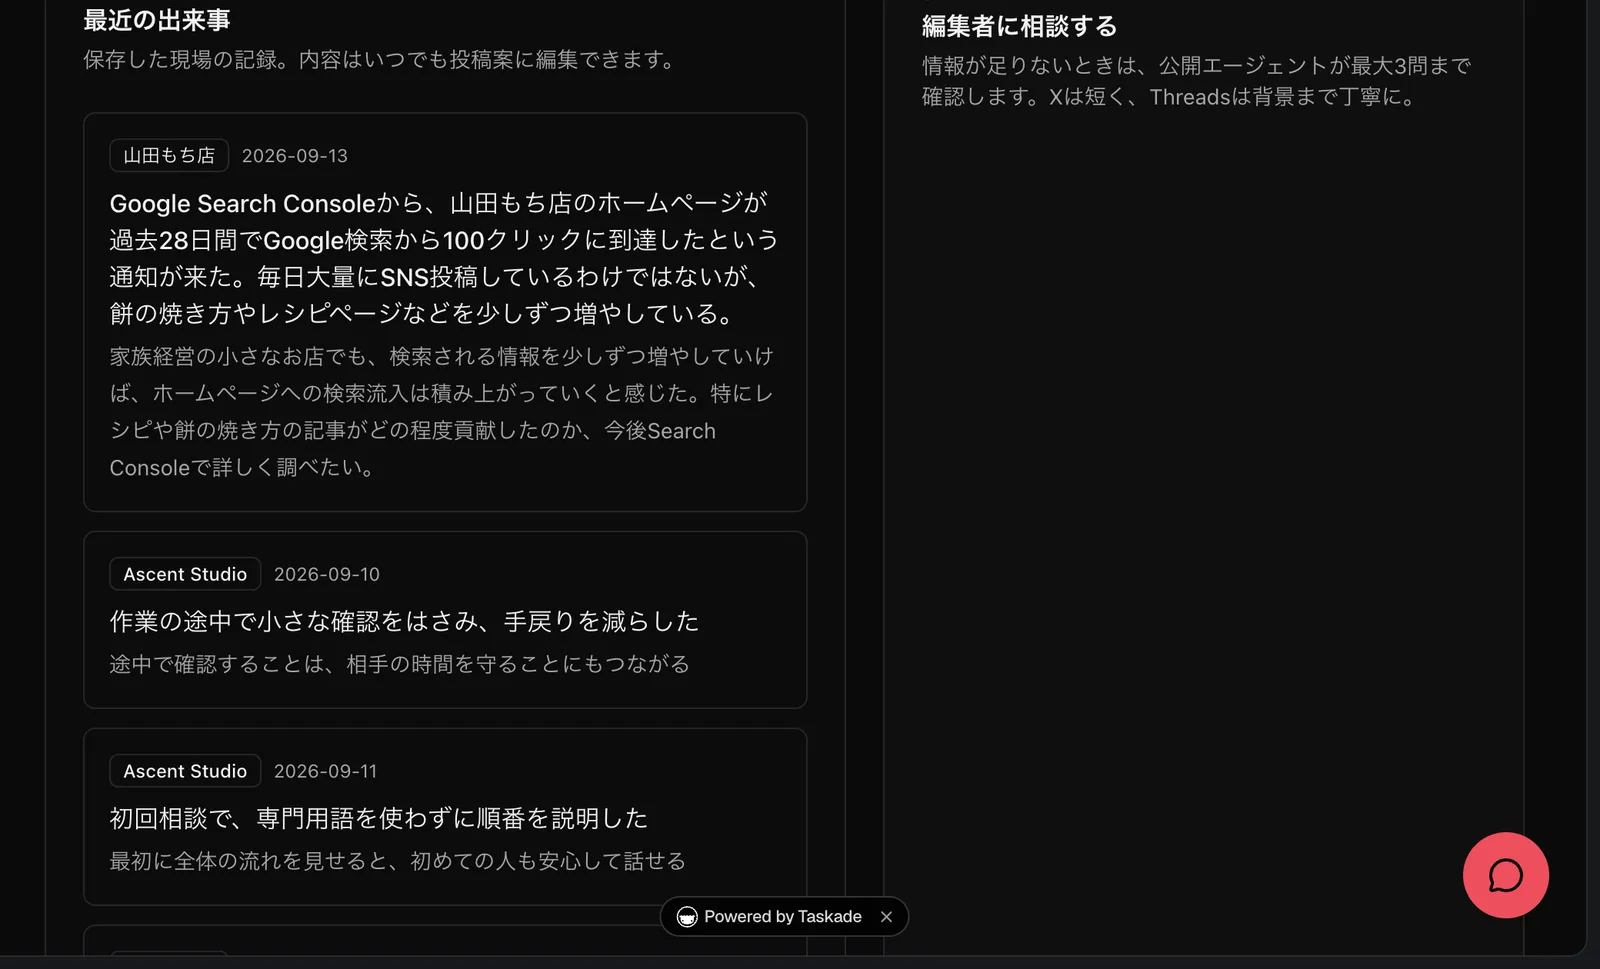This screenshot has width=1600, height=969.
Task: Open the 作業の途中で小さな確認 entry title
Action: tap(404, 621)
